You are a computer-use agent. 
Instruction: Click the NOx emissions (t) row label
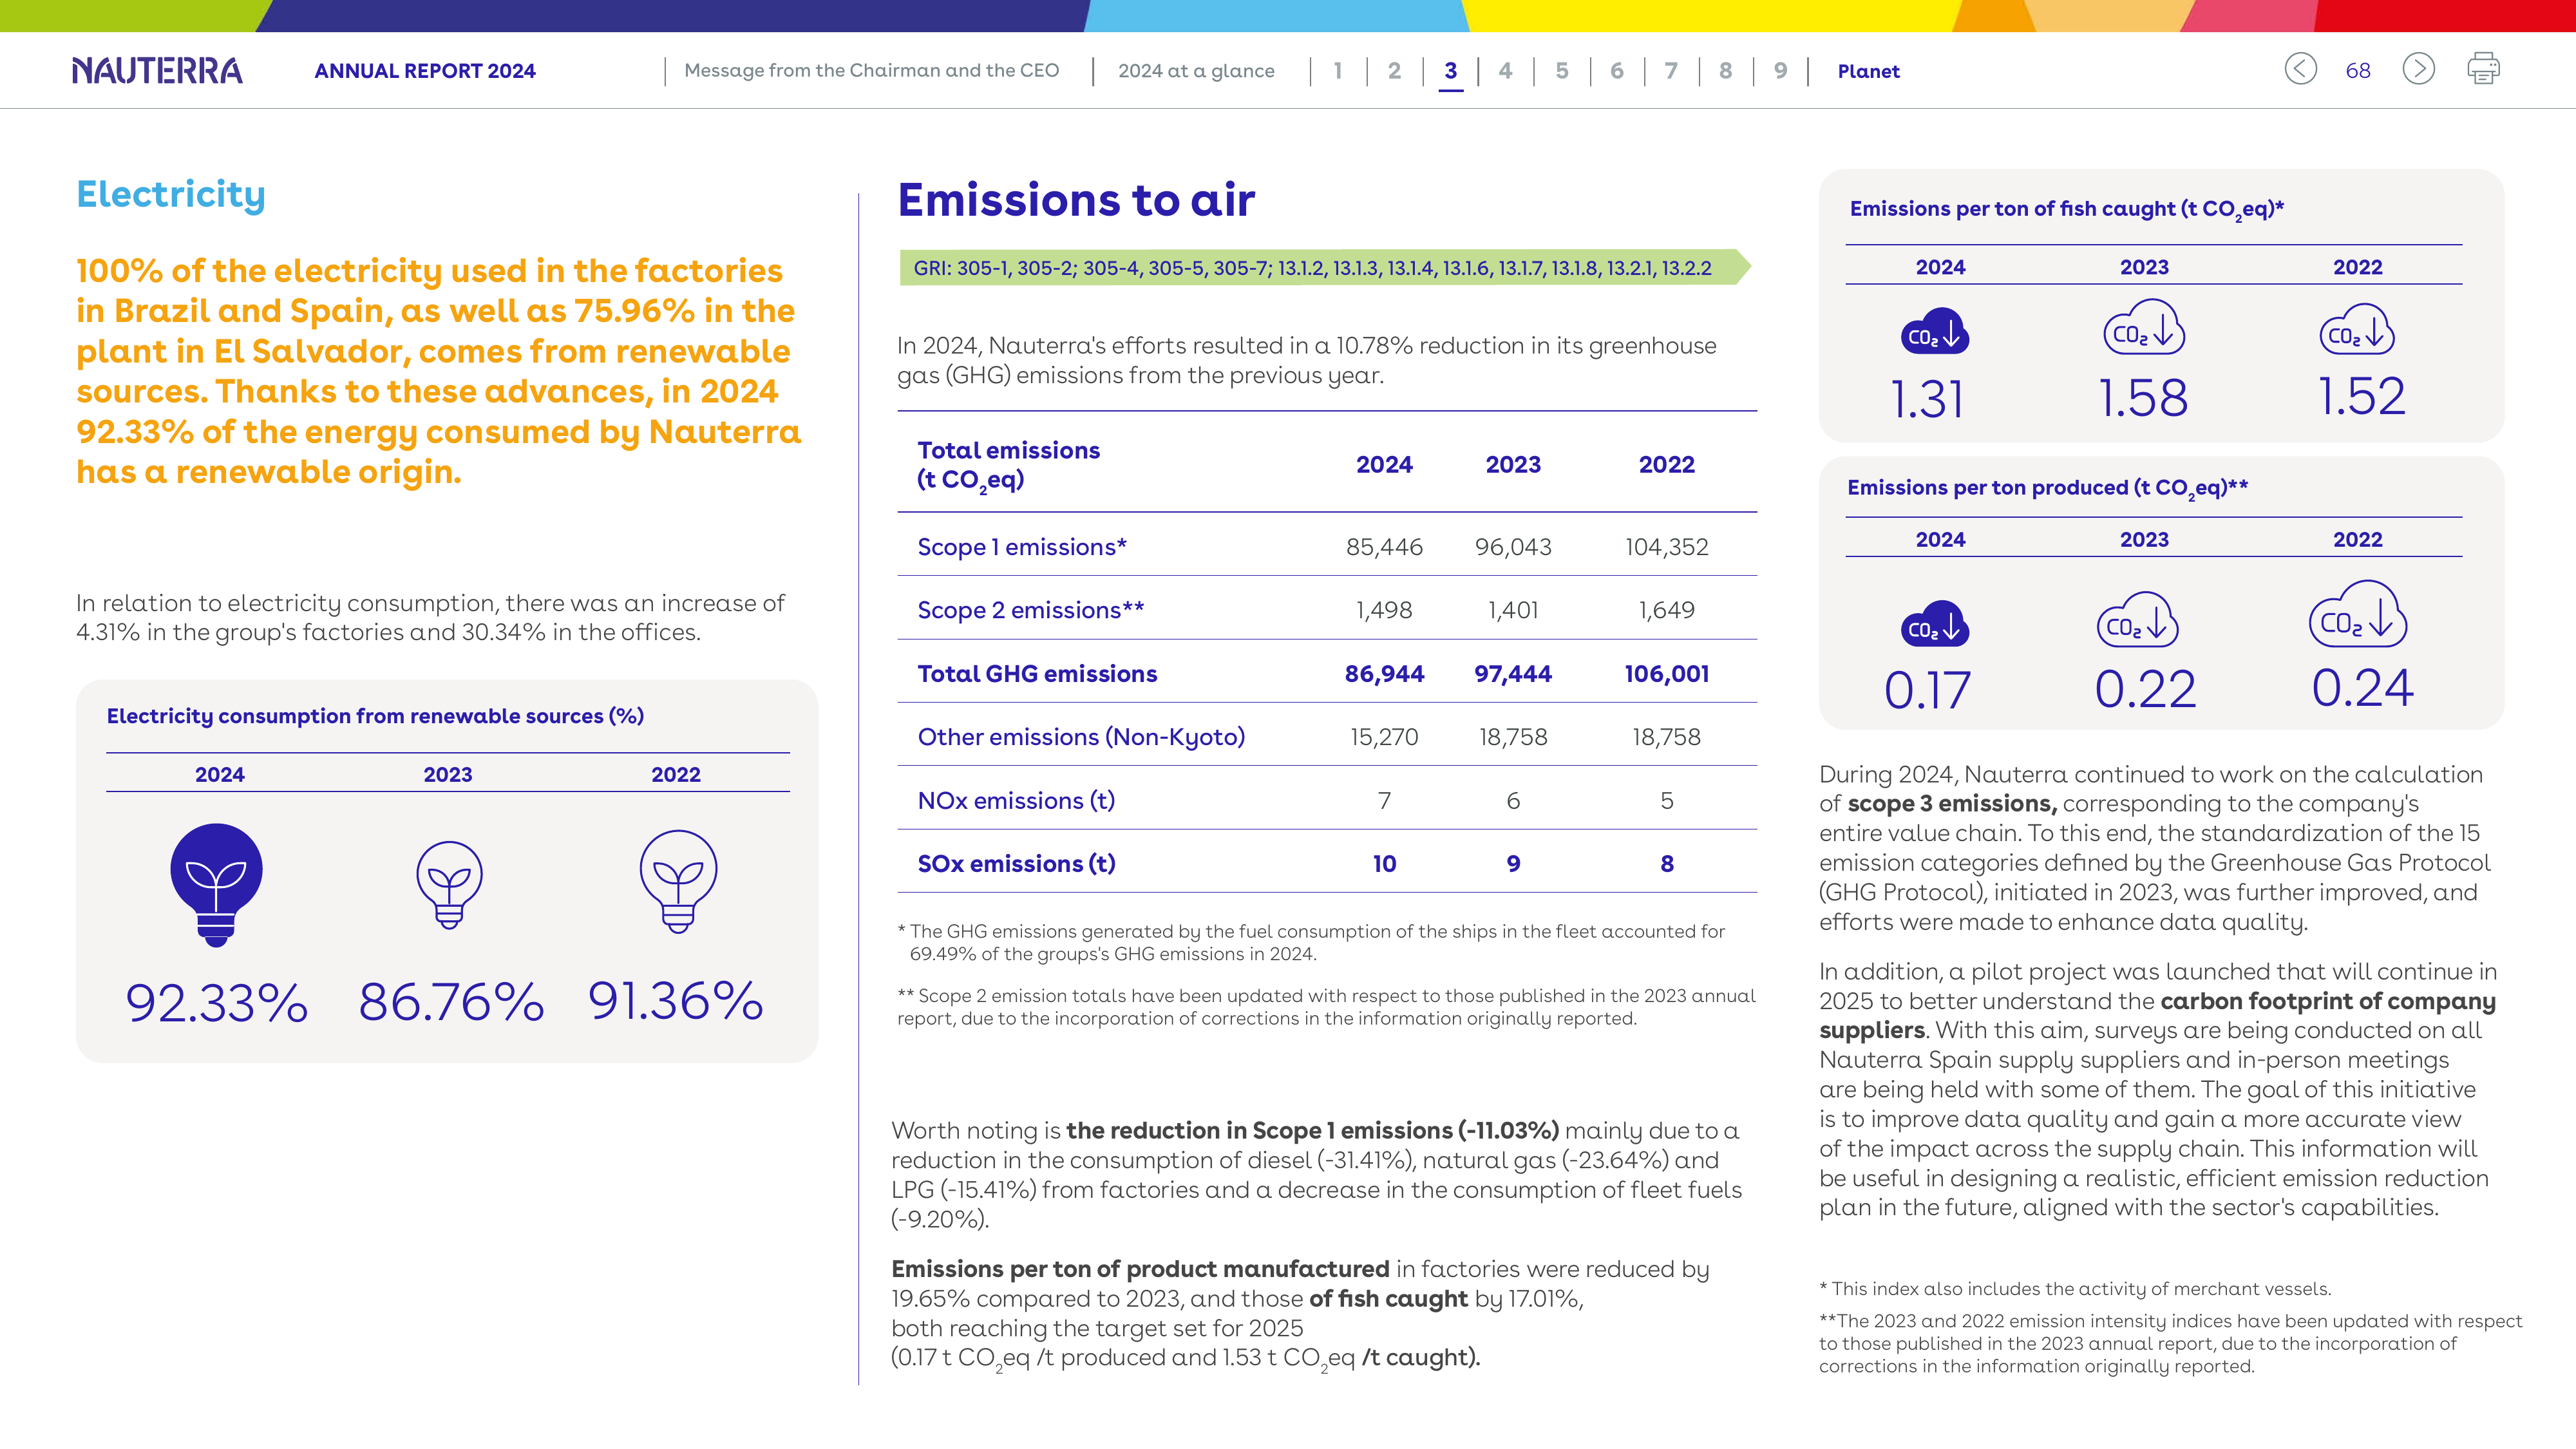tap(1016, 801)
